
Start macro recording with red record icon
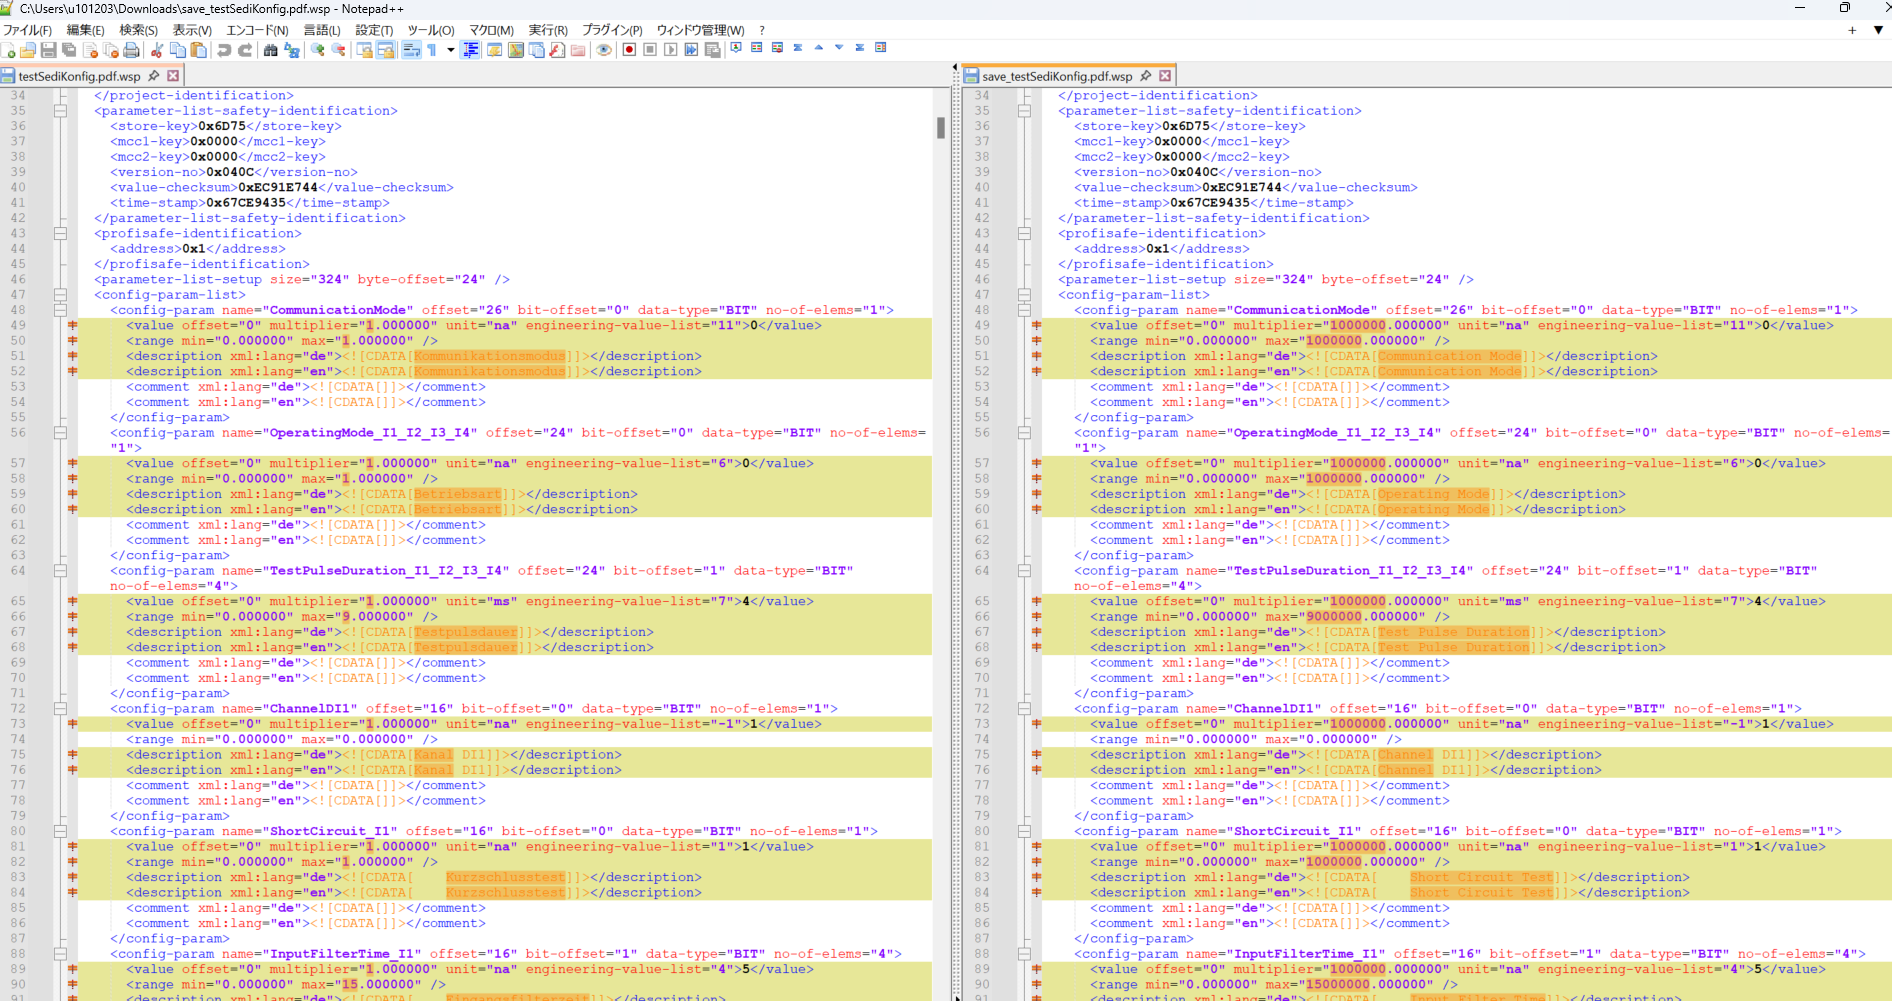pyautogui.click(x=629, y=50)
